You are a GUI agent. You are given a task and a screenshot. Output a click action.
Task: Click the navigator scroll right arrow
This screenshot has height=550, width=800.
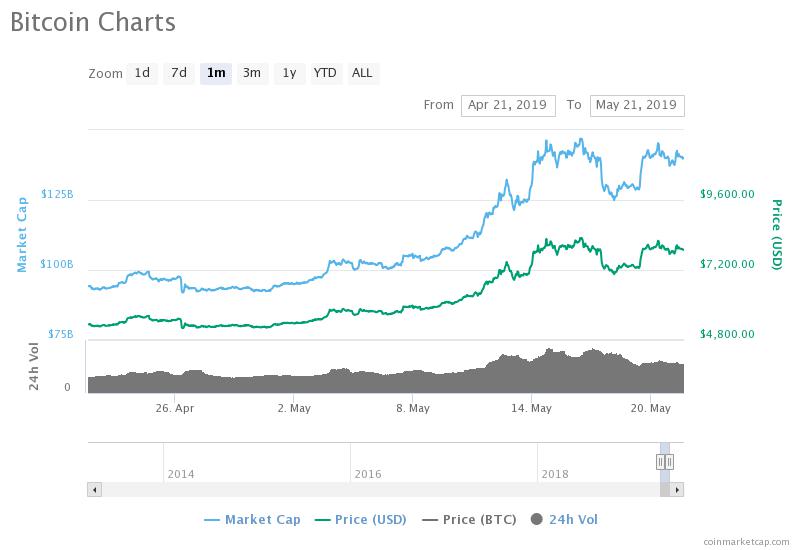[x=677, y=490]
